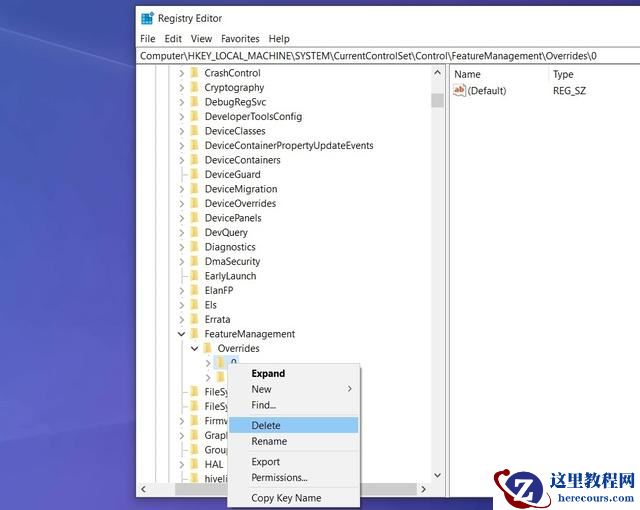Click the DeviceOverrides folder icon
This screenshot has height=510, width=640.
click(x=195, y=203)
